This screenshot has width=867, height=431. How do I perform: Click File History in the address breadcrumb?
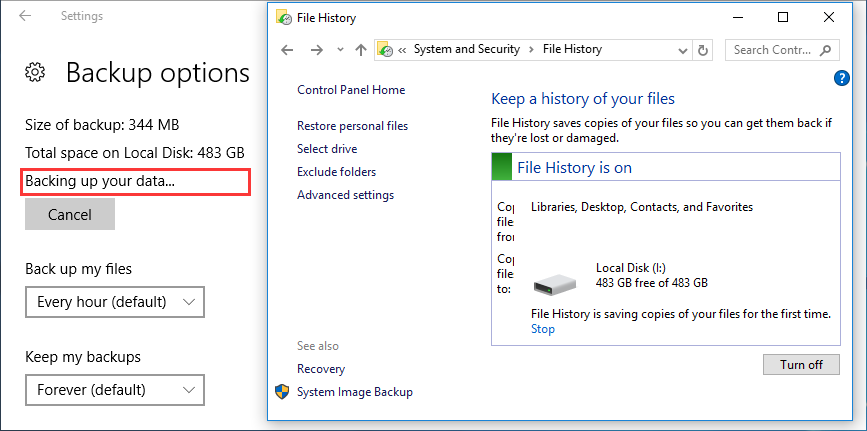point(572,49)
